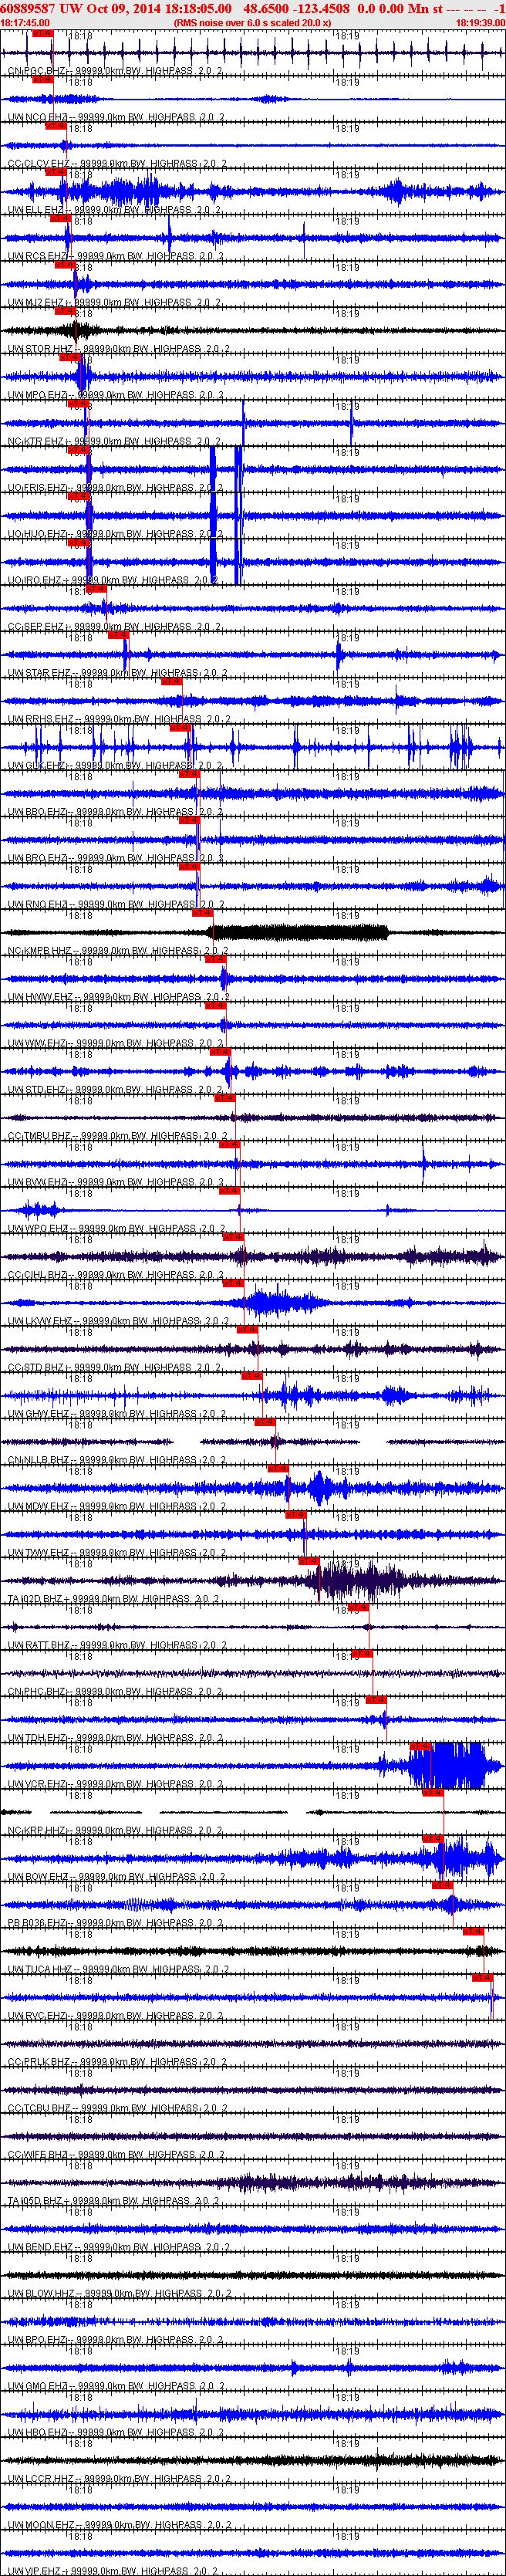Select the UW.STAR EHZ station label
Image resolution: width=506 pixels, height=2576 pixels.
point(117,673)
